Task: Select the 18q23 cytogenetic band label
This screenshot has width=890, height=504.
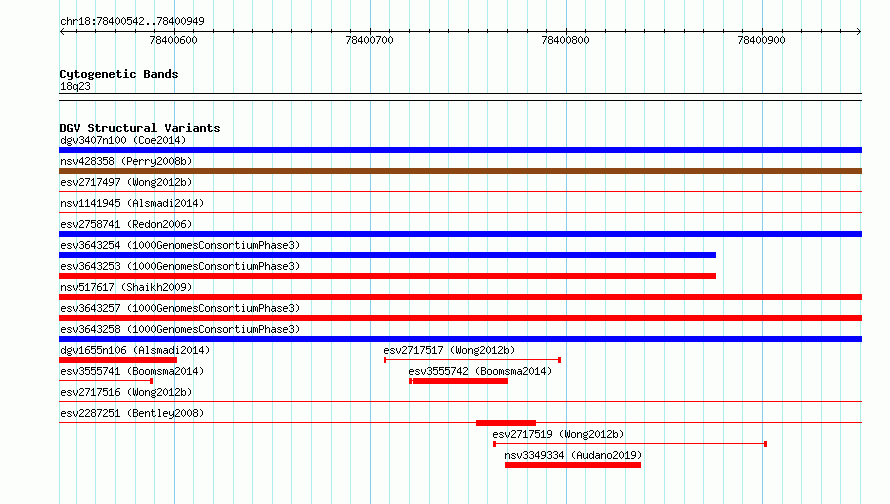Action: (x=75, y=86)
